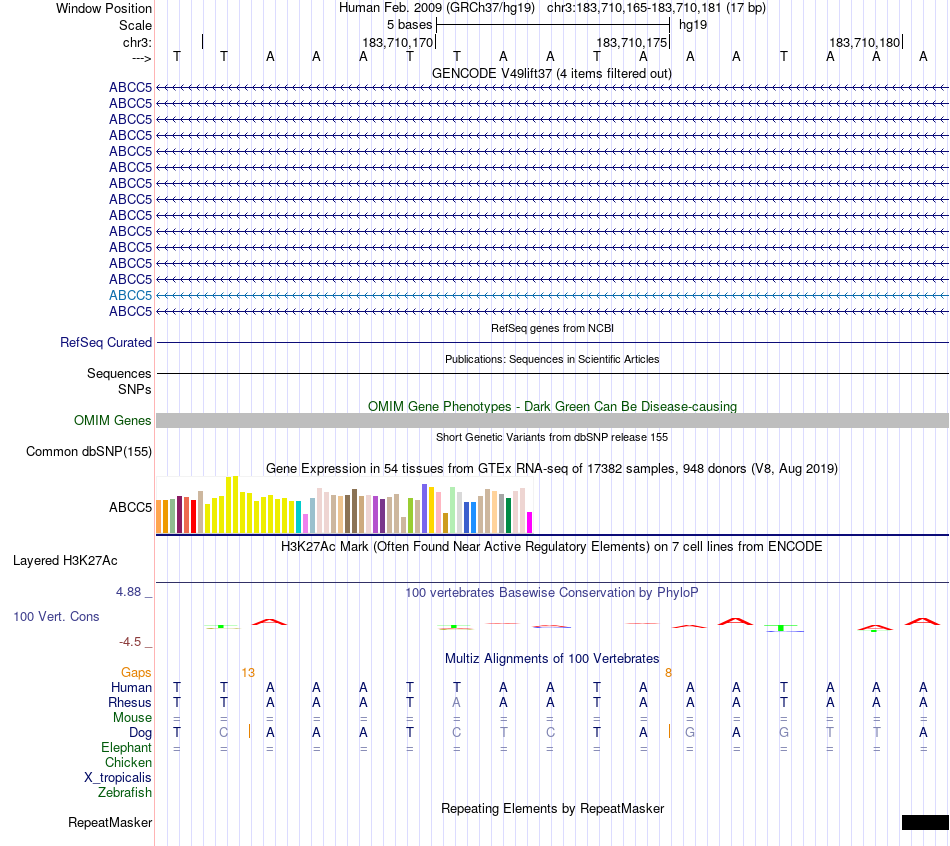This screenshot has width=950, height=846.
Task: Open the GENCODE V49lift37 track title
Action: 552,73
